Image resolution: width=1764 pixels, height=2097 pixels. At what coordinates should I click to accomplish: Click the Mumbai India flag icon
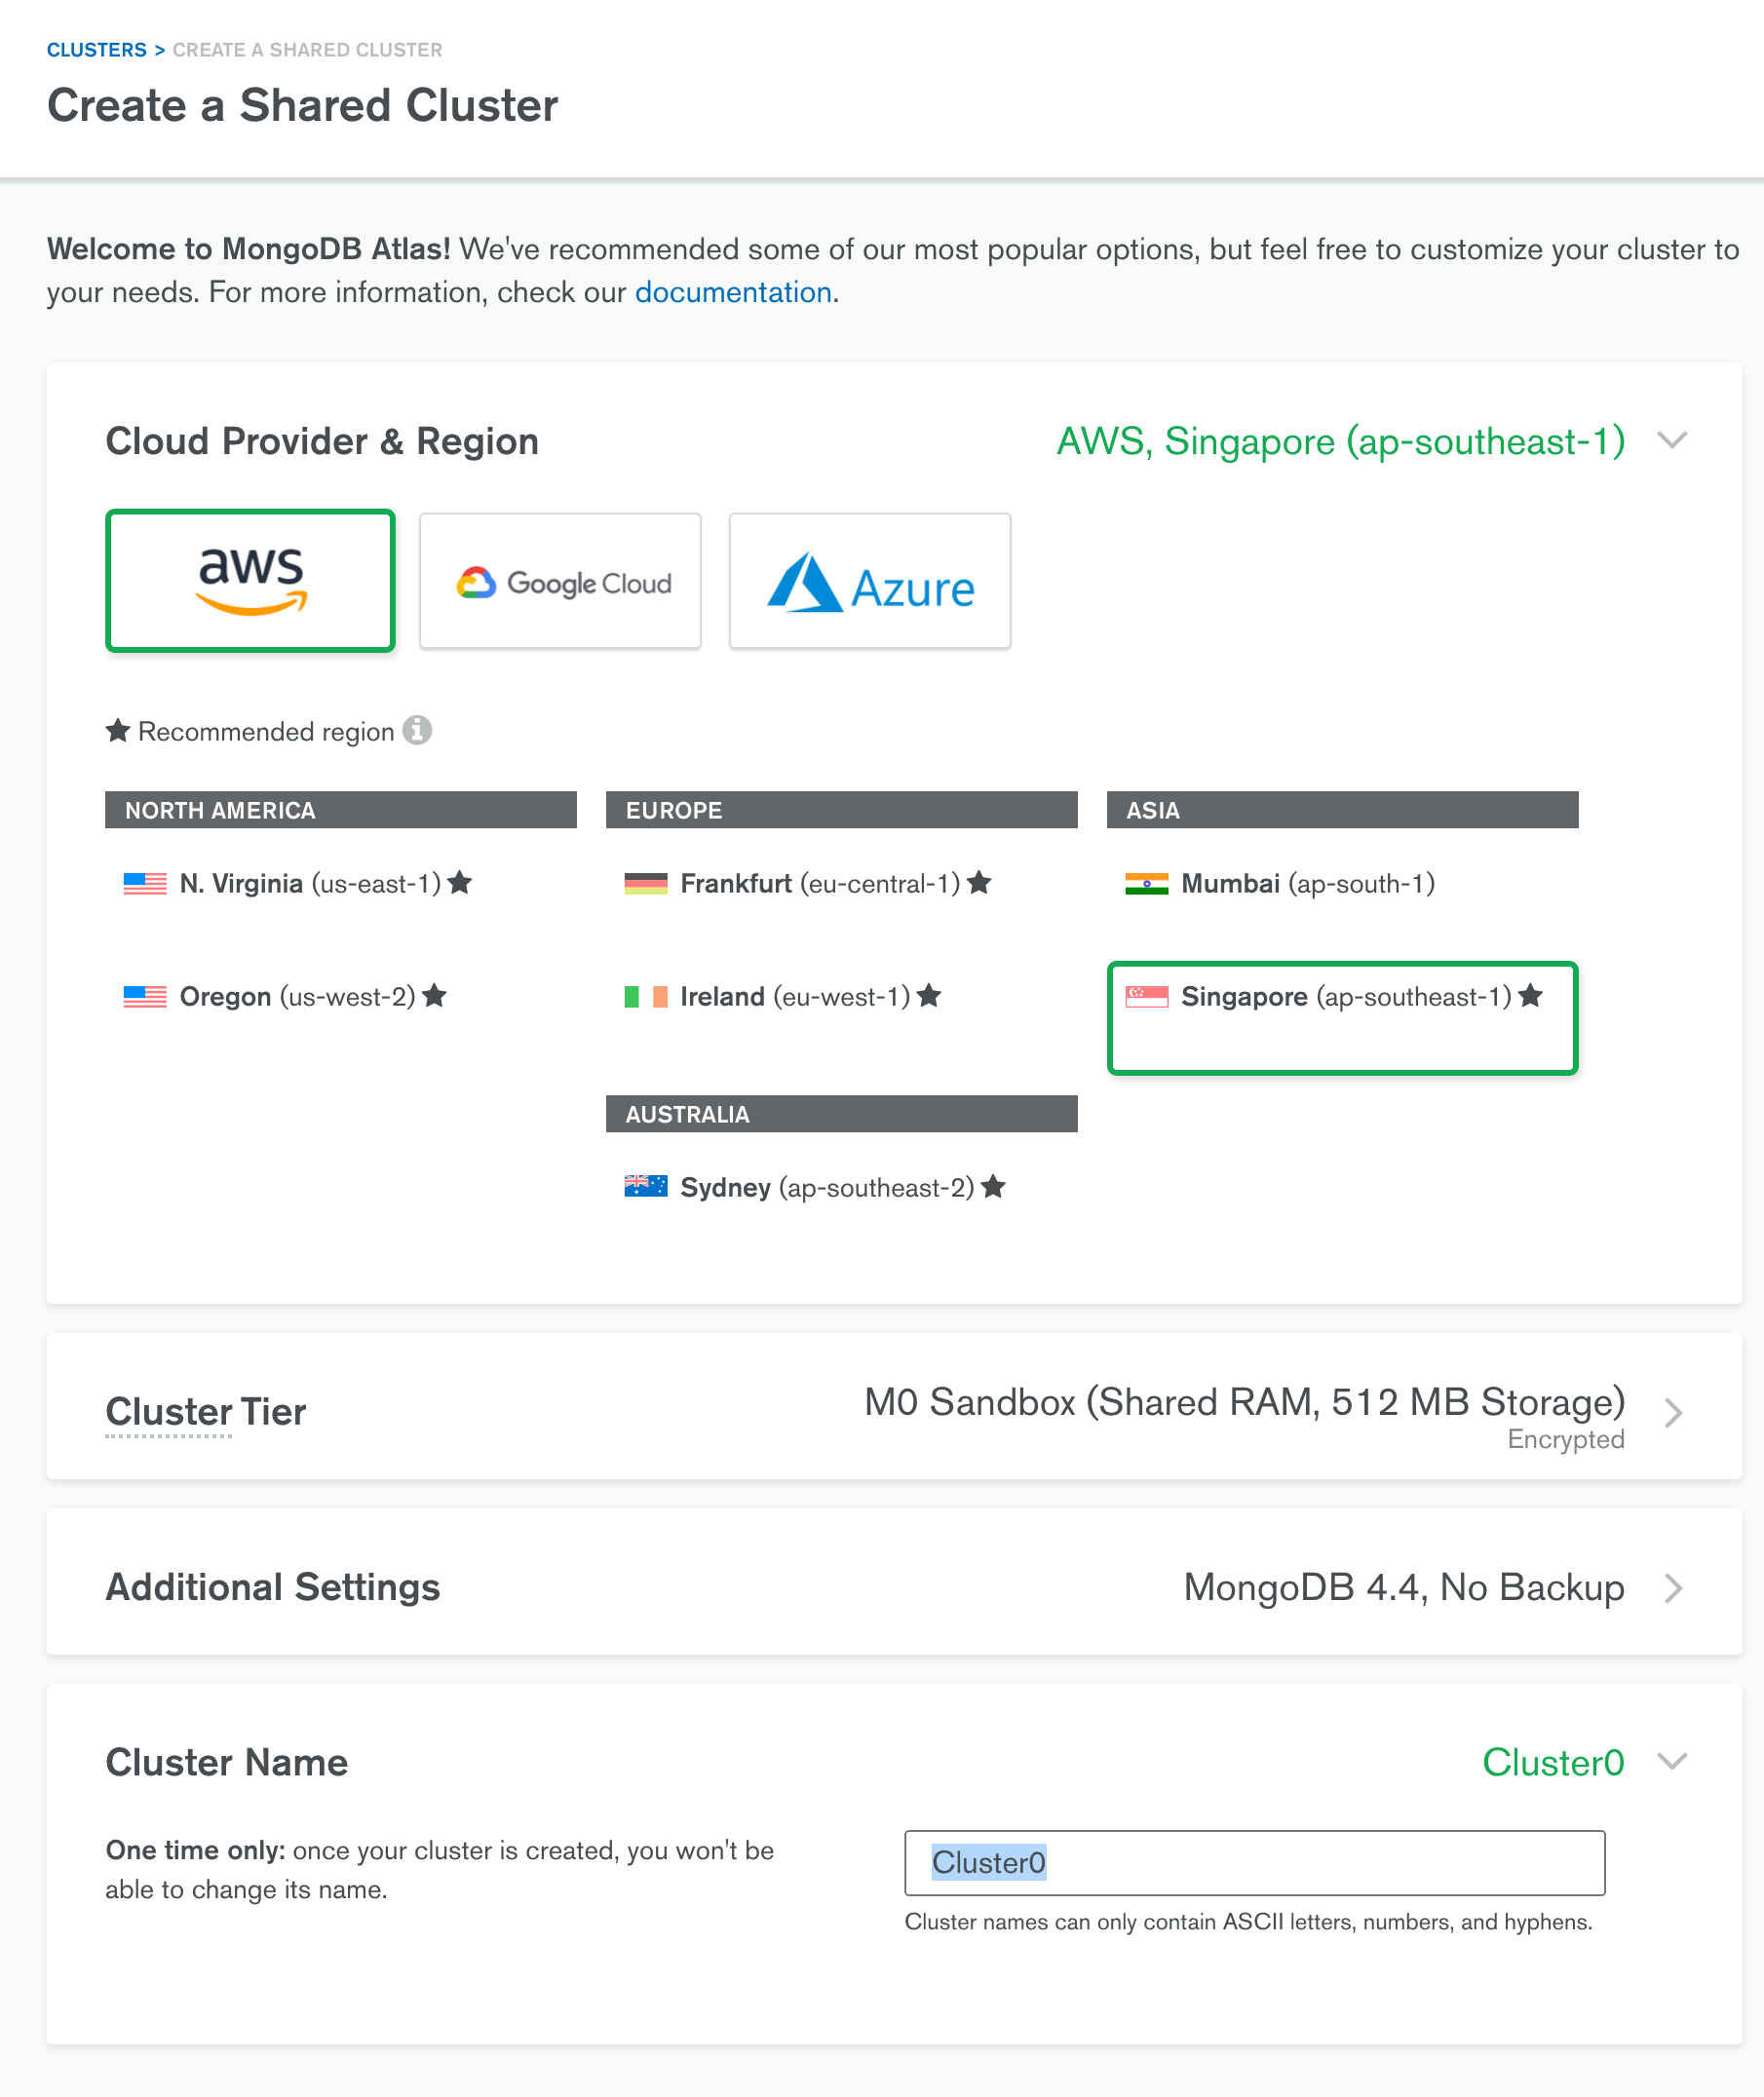[1147, 884]
